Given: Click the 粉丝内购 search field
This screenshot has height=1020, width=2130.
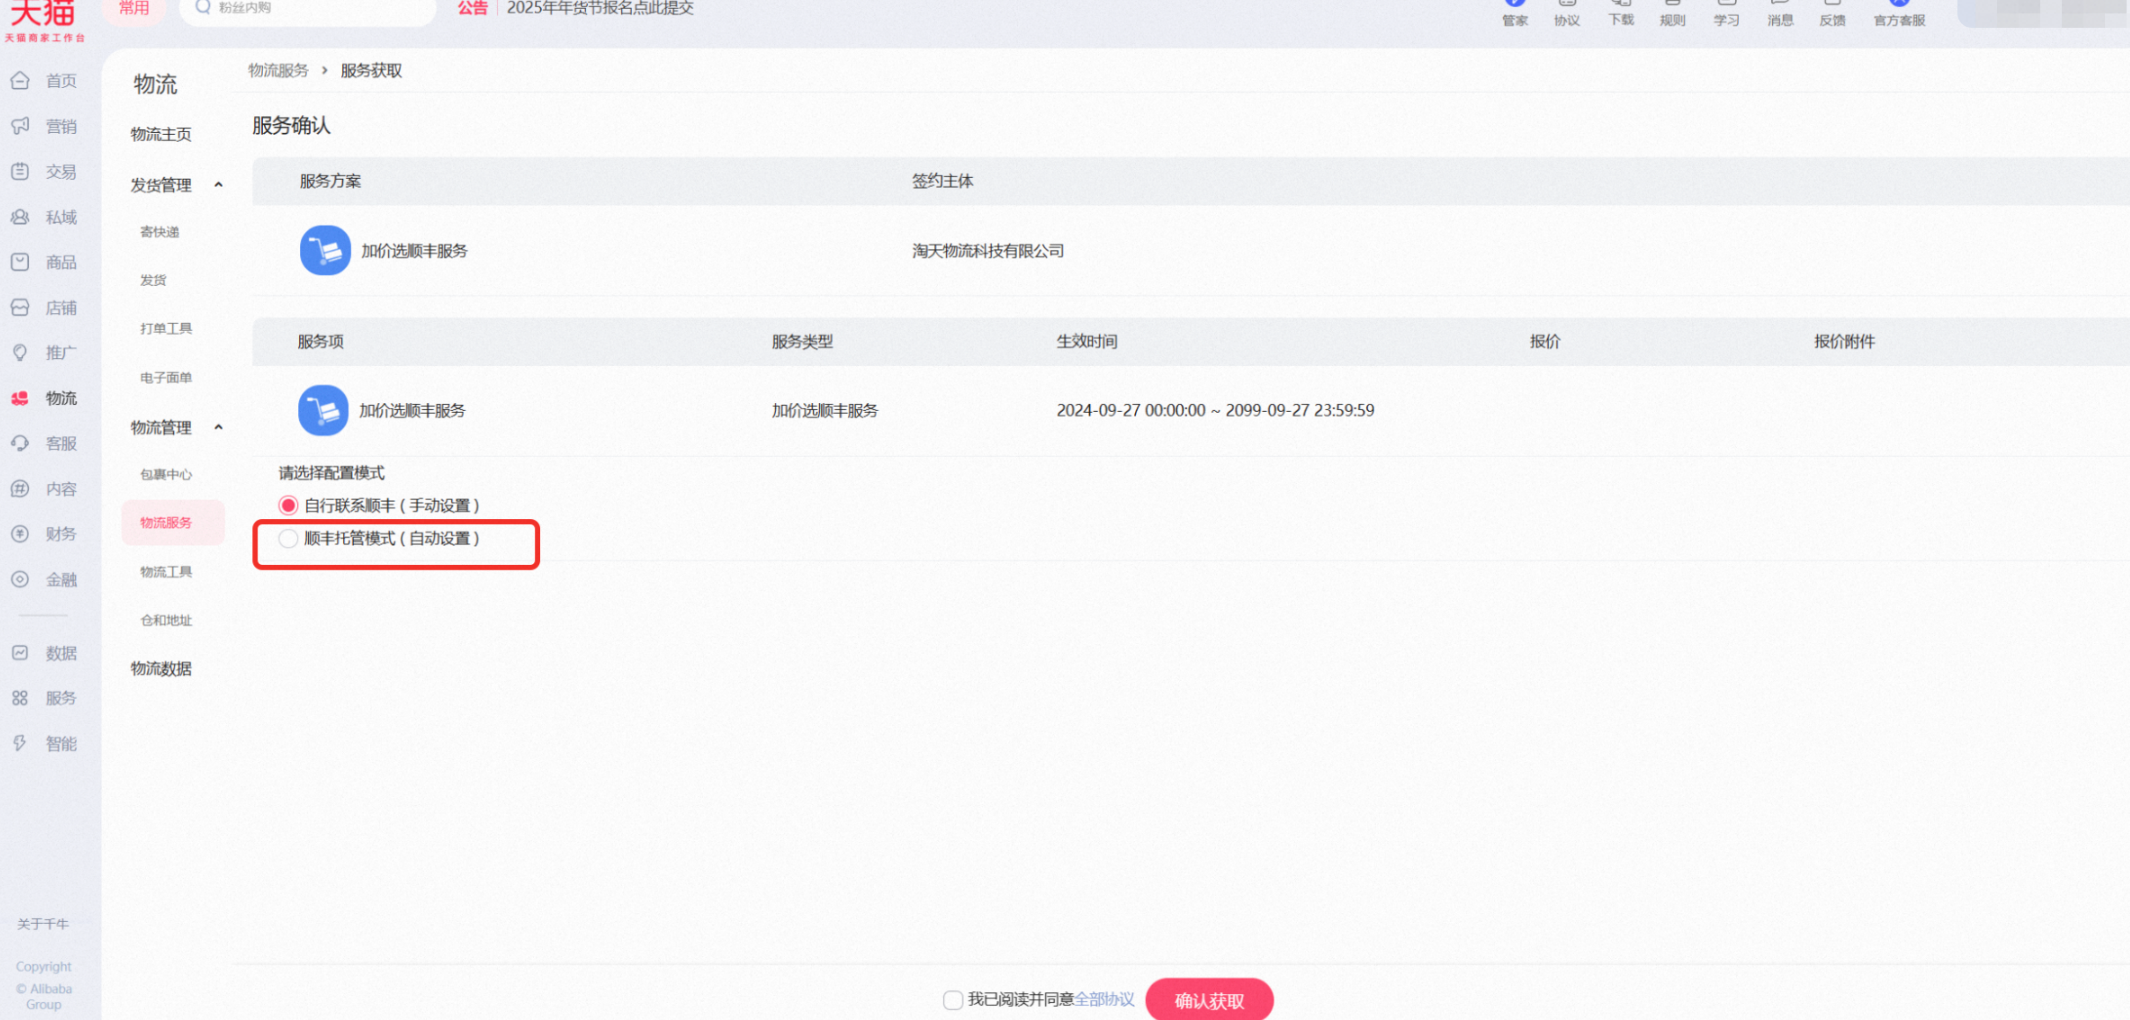Looking at the screenshot, I should (x=308, y=8).
